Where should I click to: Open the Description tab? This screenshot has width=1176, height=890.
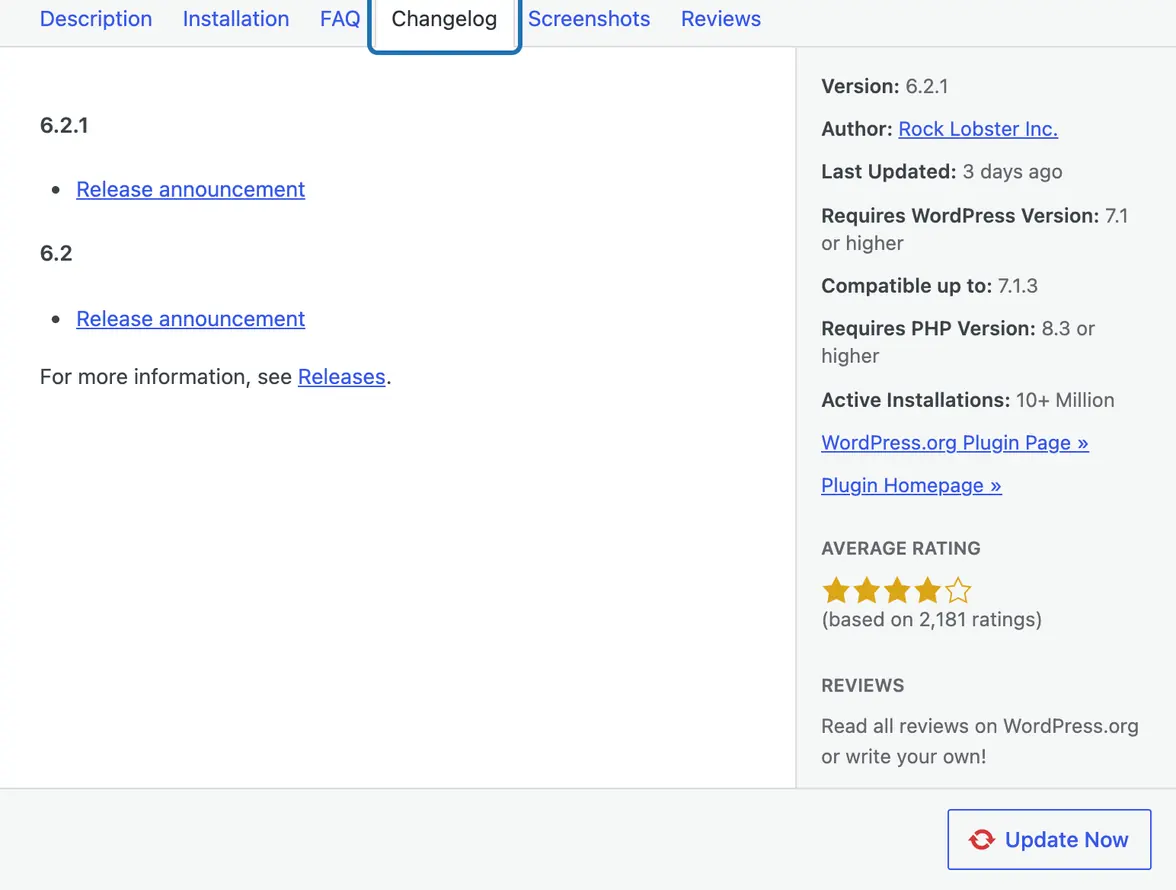pos(96,19)
